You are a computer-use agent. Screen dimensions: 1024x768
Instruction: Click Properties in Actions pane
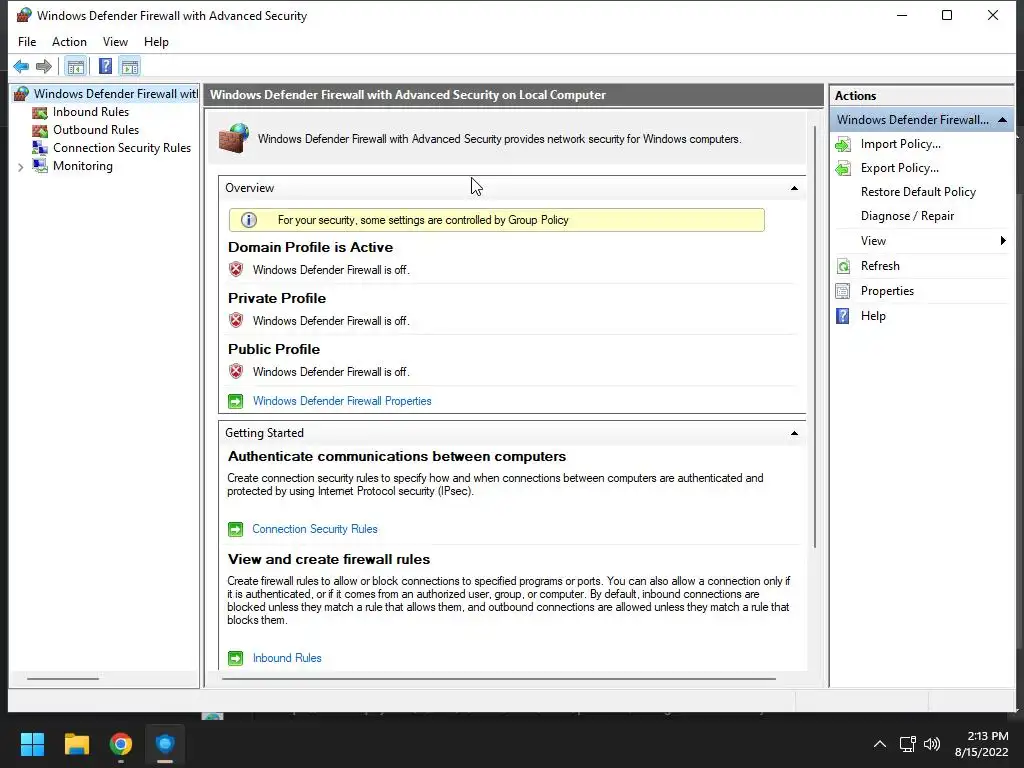[x=887, y=291]
